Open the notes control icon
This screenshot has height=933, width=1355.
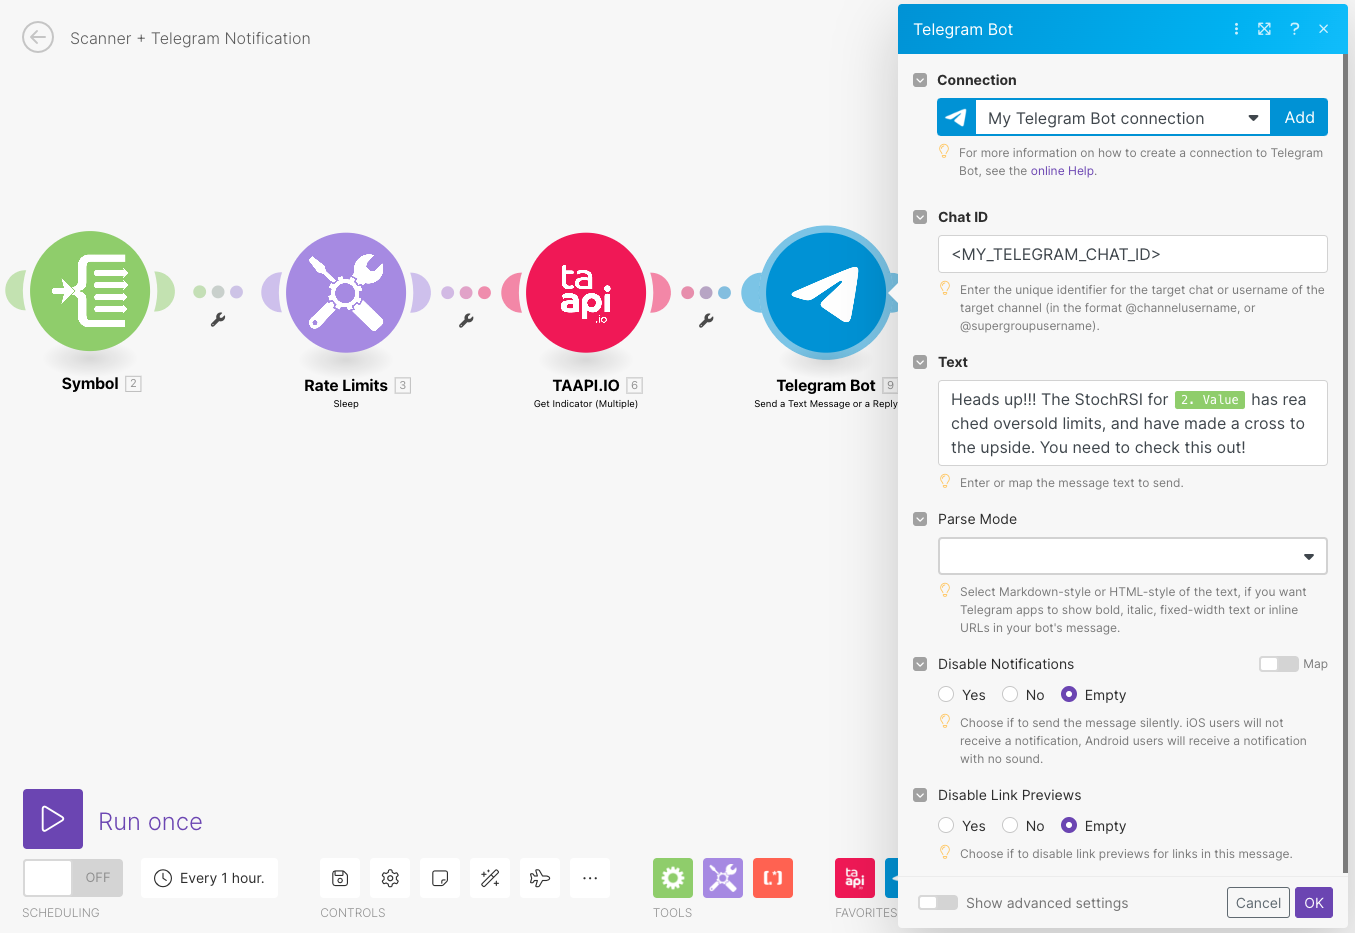(440, 877)
